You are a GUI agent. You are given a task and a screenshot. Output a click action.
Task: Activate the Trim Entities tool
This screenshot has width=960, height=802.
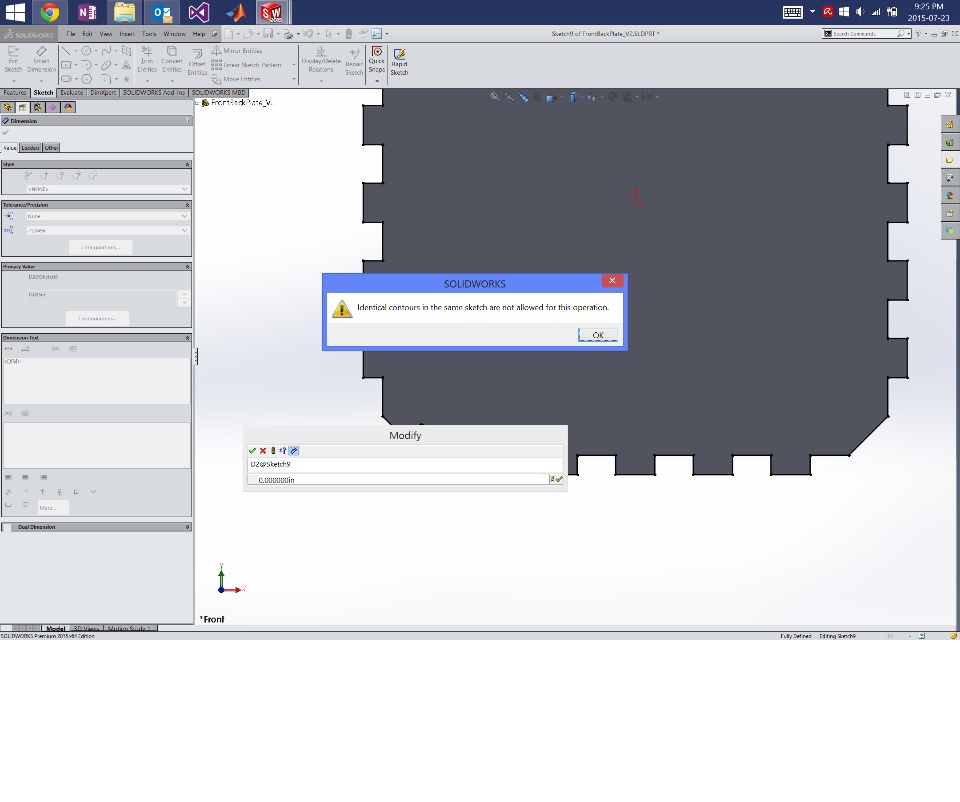click(x=147, y=60)
